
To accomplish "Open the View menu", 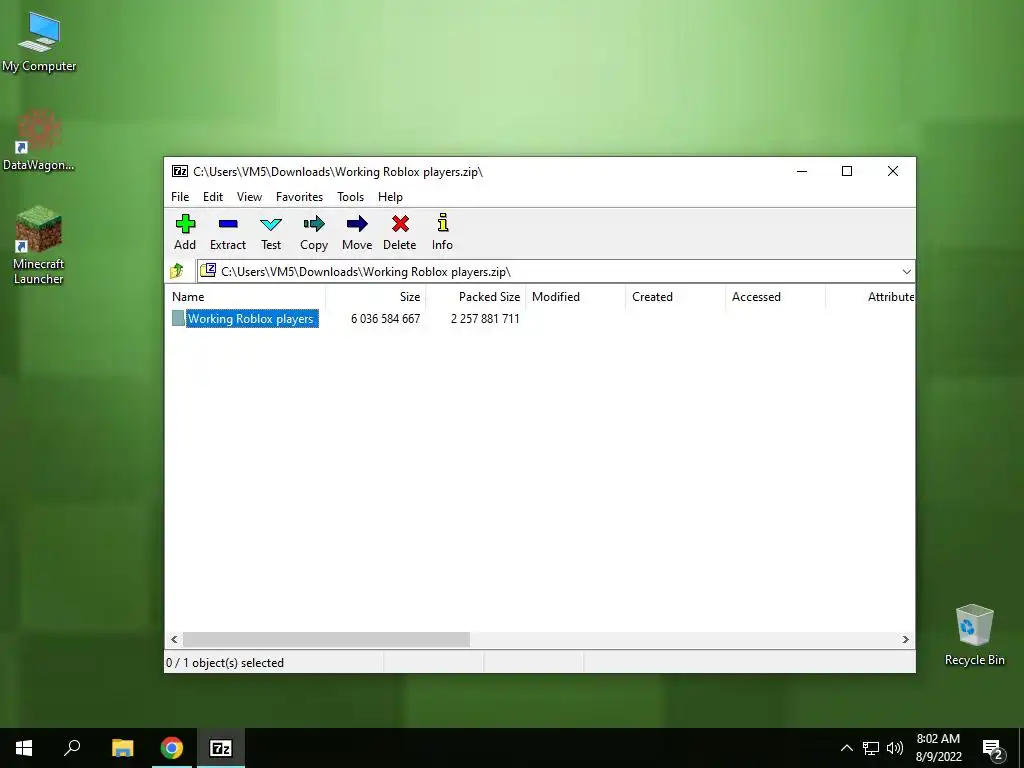I will click(249, 197).
